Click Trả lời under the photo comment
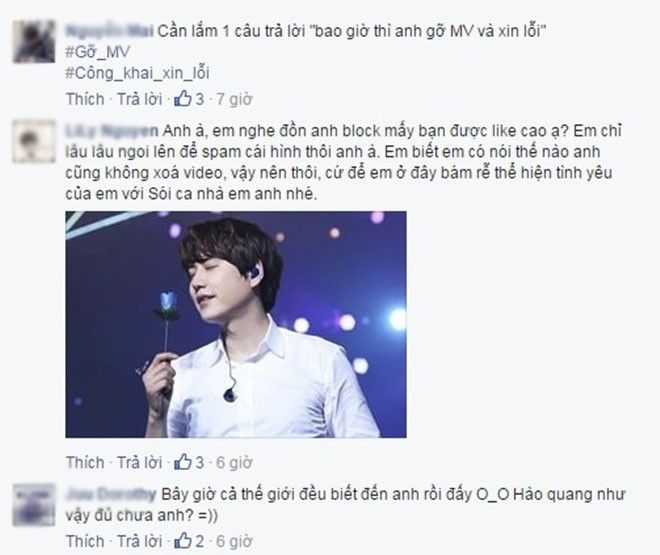Screen dimensions: 660x555 [x=139, y=462]
